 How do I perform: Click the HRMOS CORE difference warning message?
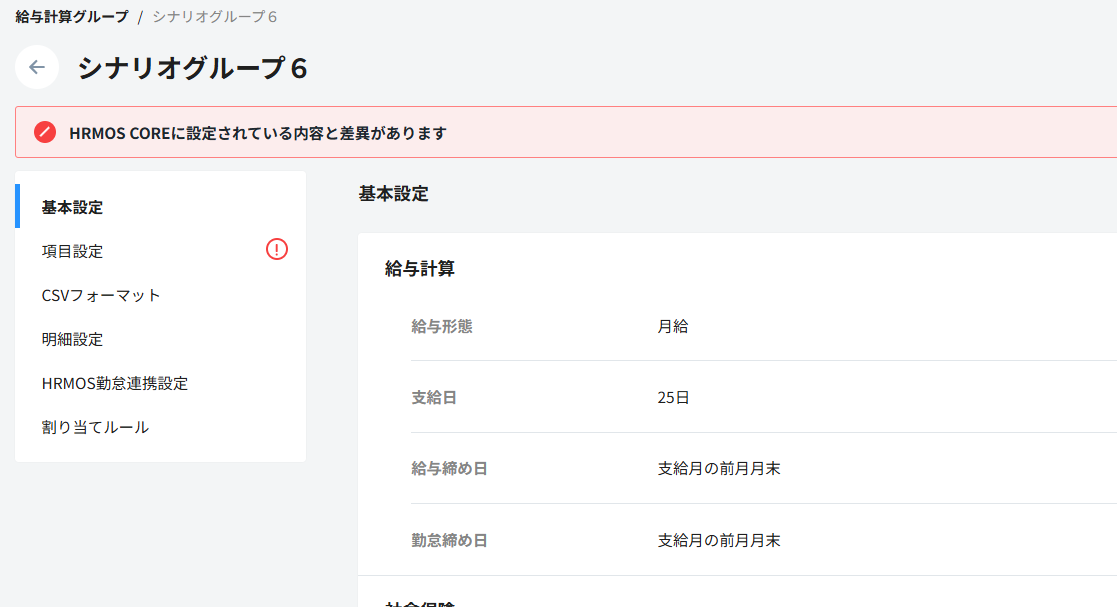click(x=258, y=133)
